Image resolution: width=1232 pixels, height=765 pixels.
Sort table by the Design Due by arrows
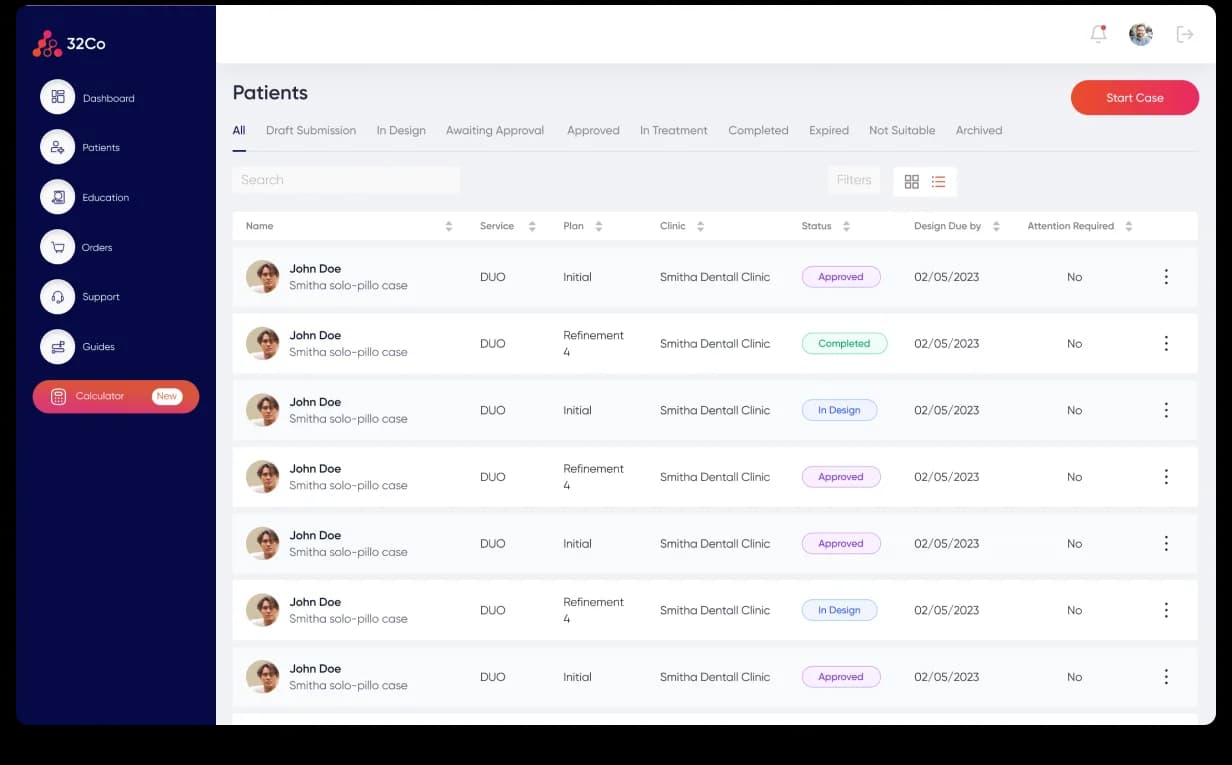point(996,226)
